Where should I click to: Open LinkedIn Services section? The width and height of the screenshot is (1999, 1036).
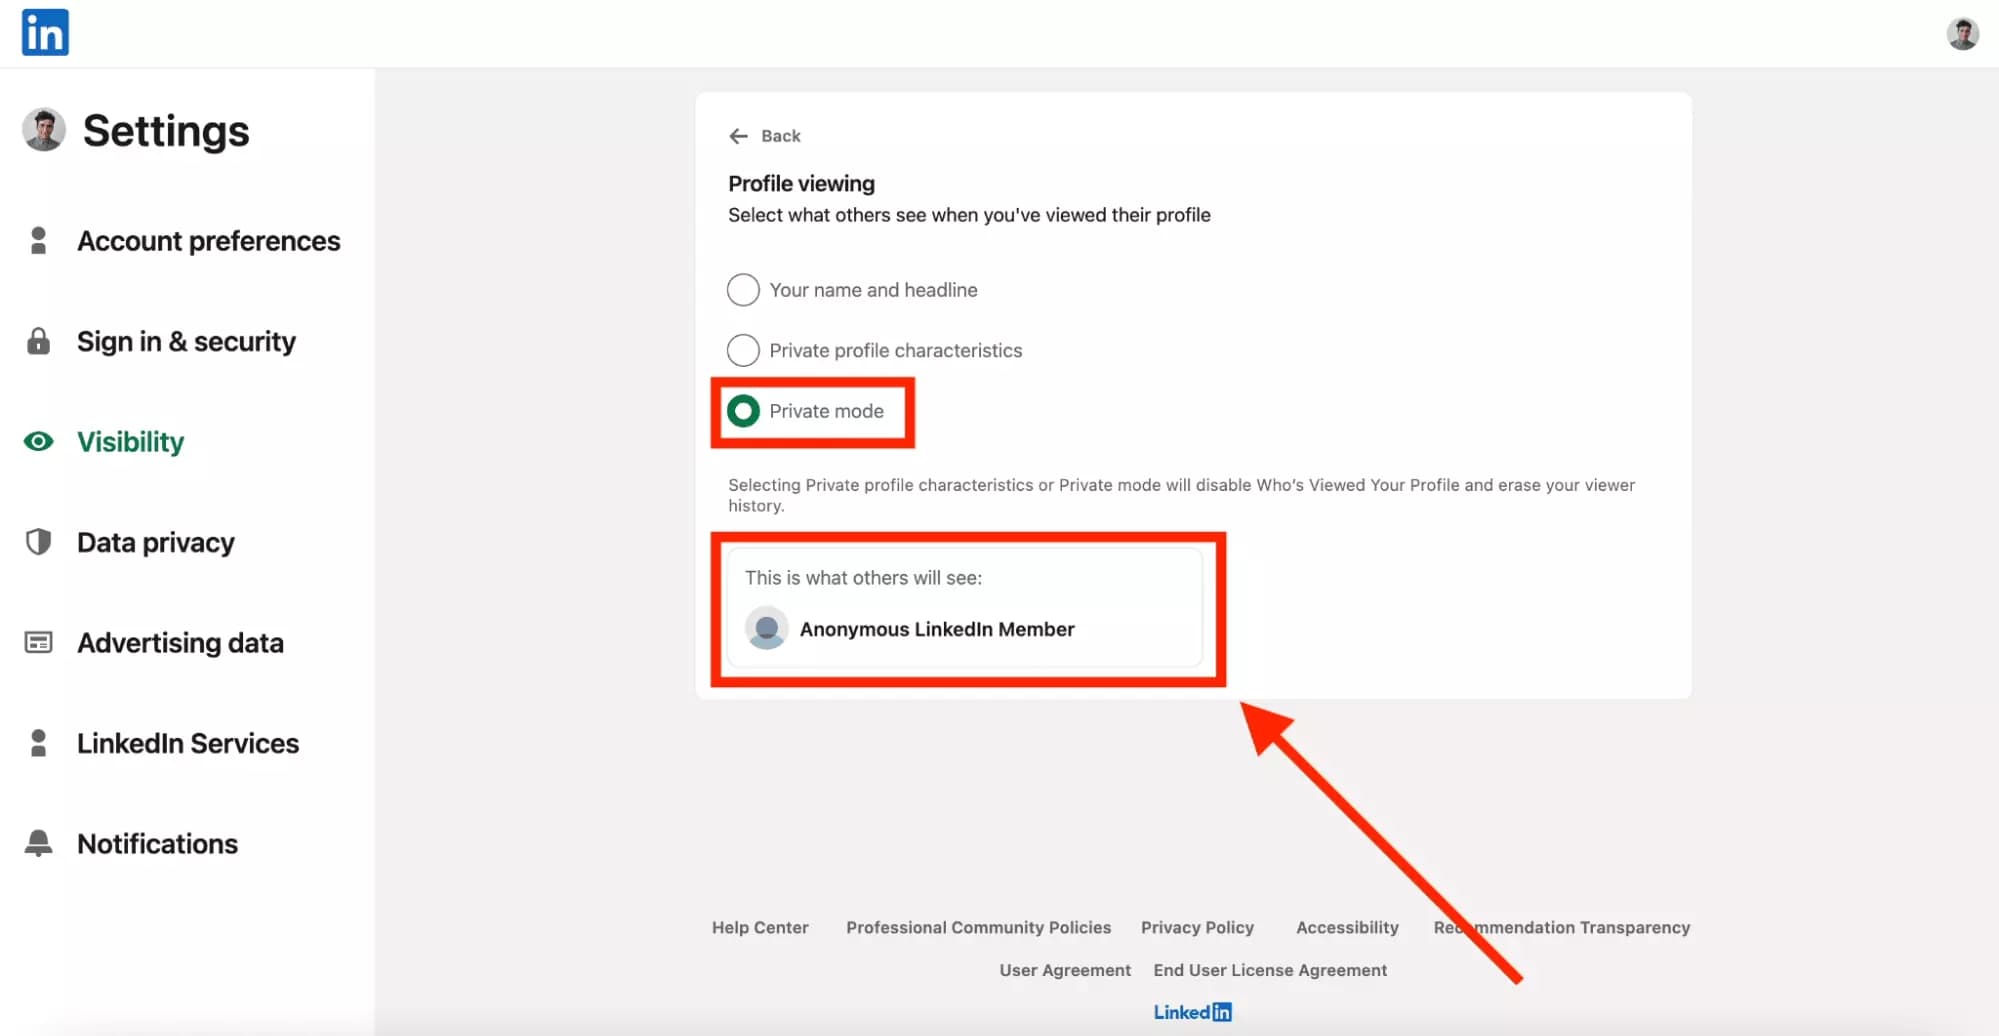click(188, 743)
